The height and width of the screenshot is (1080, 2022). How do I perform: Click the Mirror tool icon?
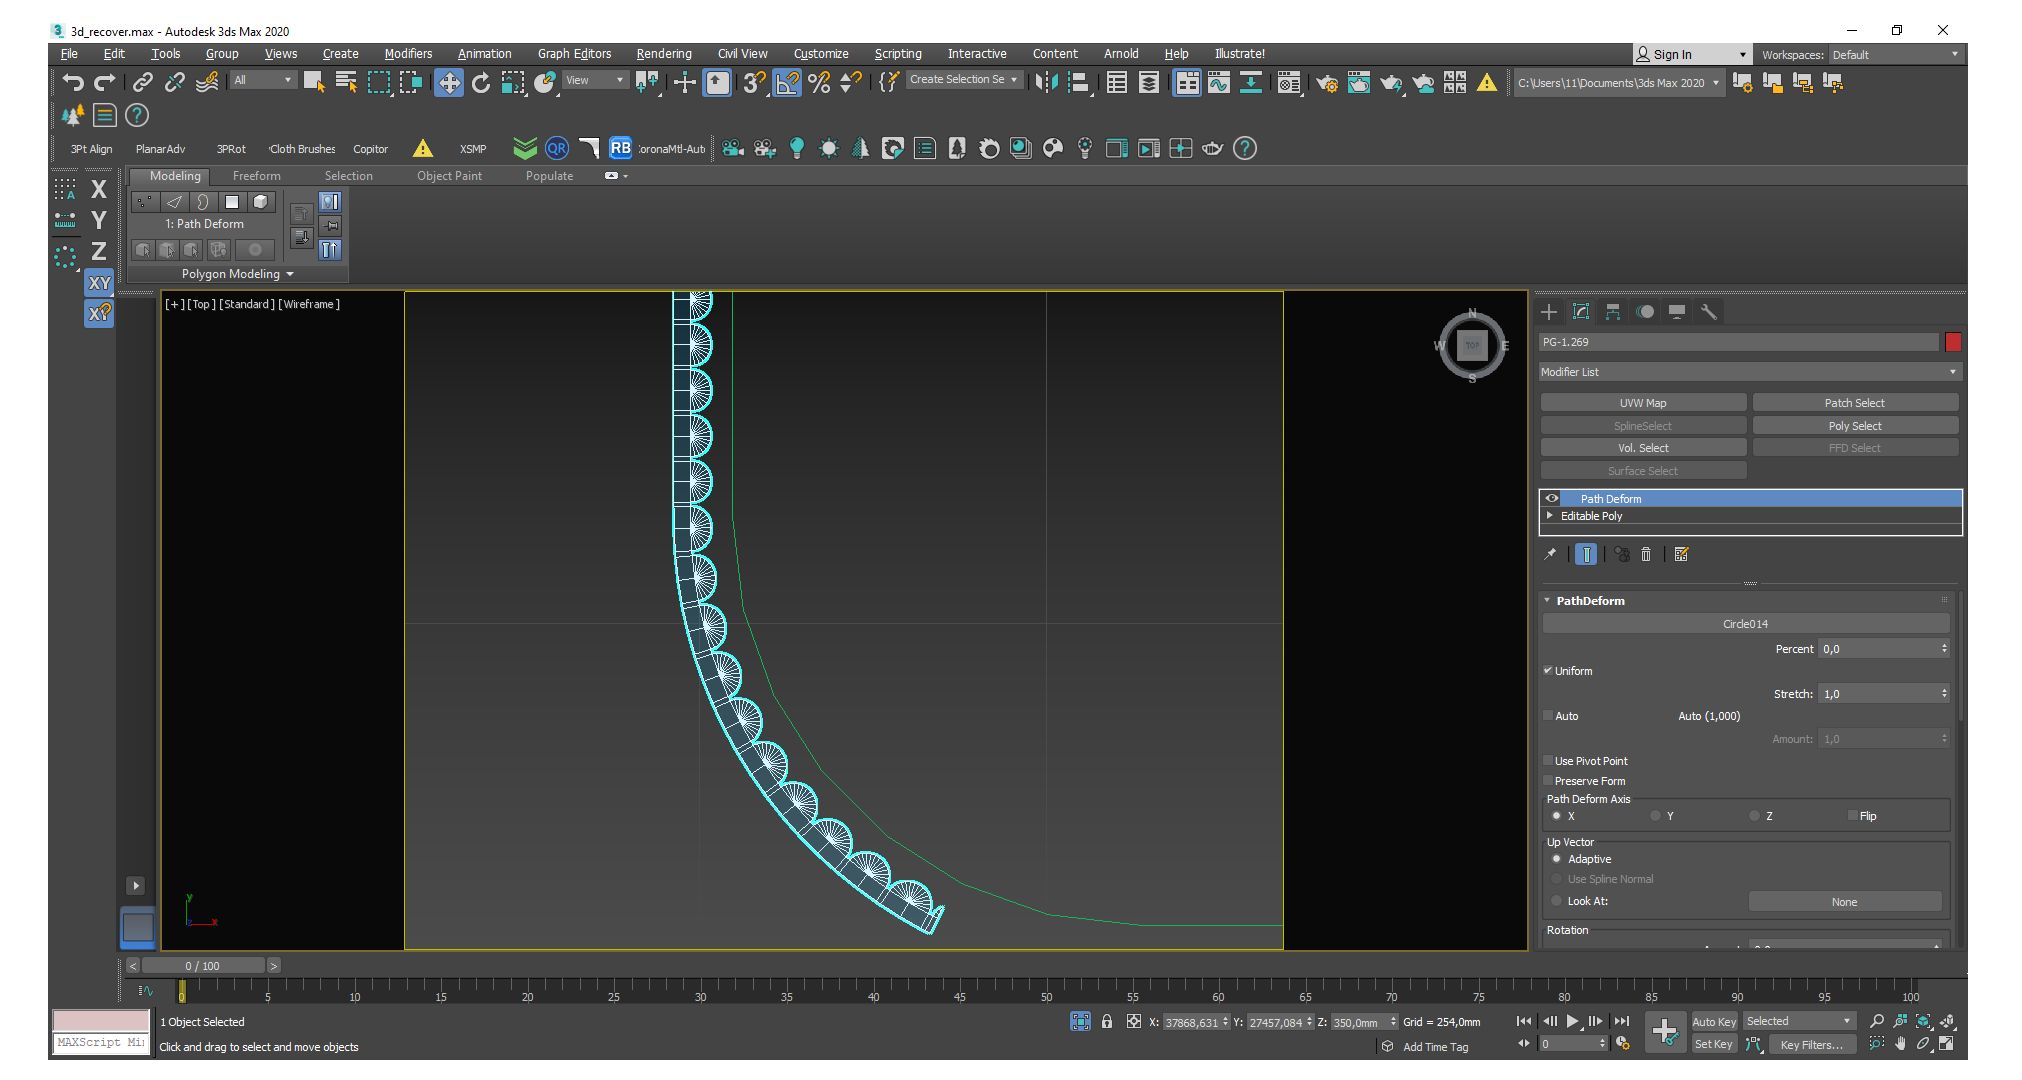coord(1046,83)
